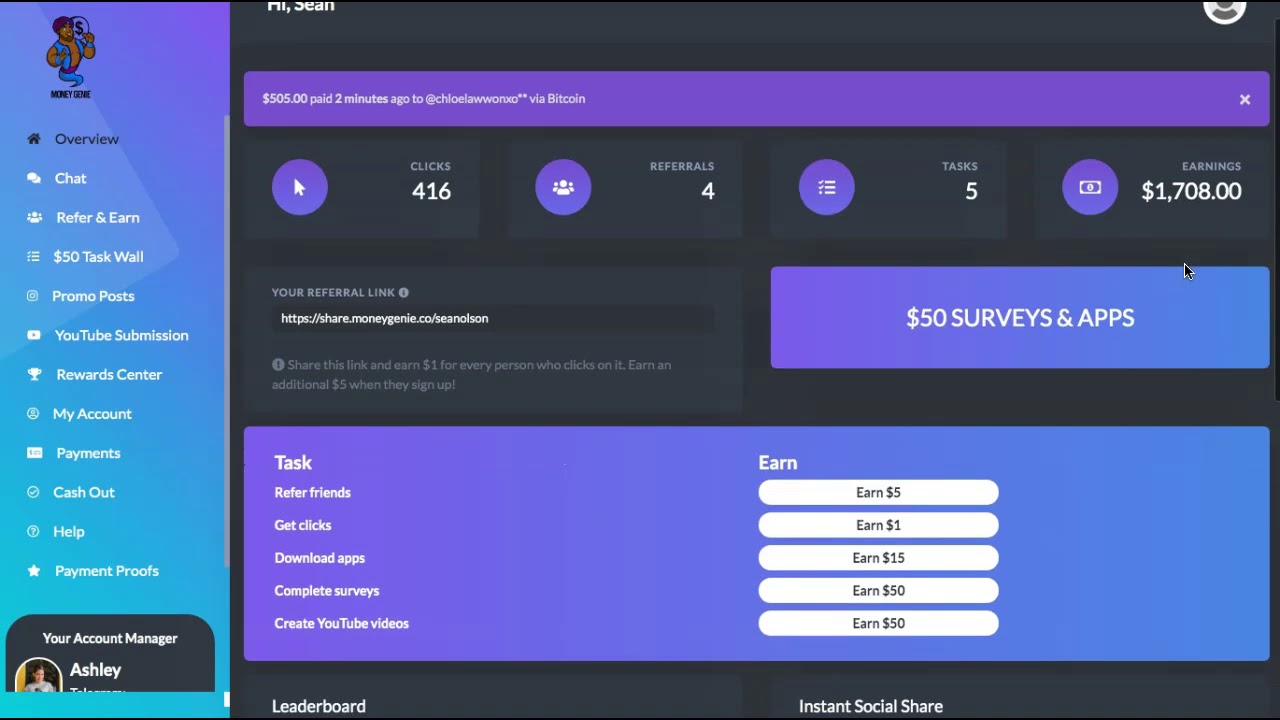Click the home icon beside Overview
The height and width of the screenshot is (720, 1280).
pos(34,139)
